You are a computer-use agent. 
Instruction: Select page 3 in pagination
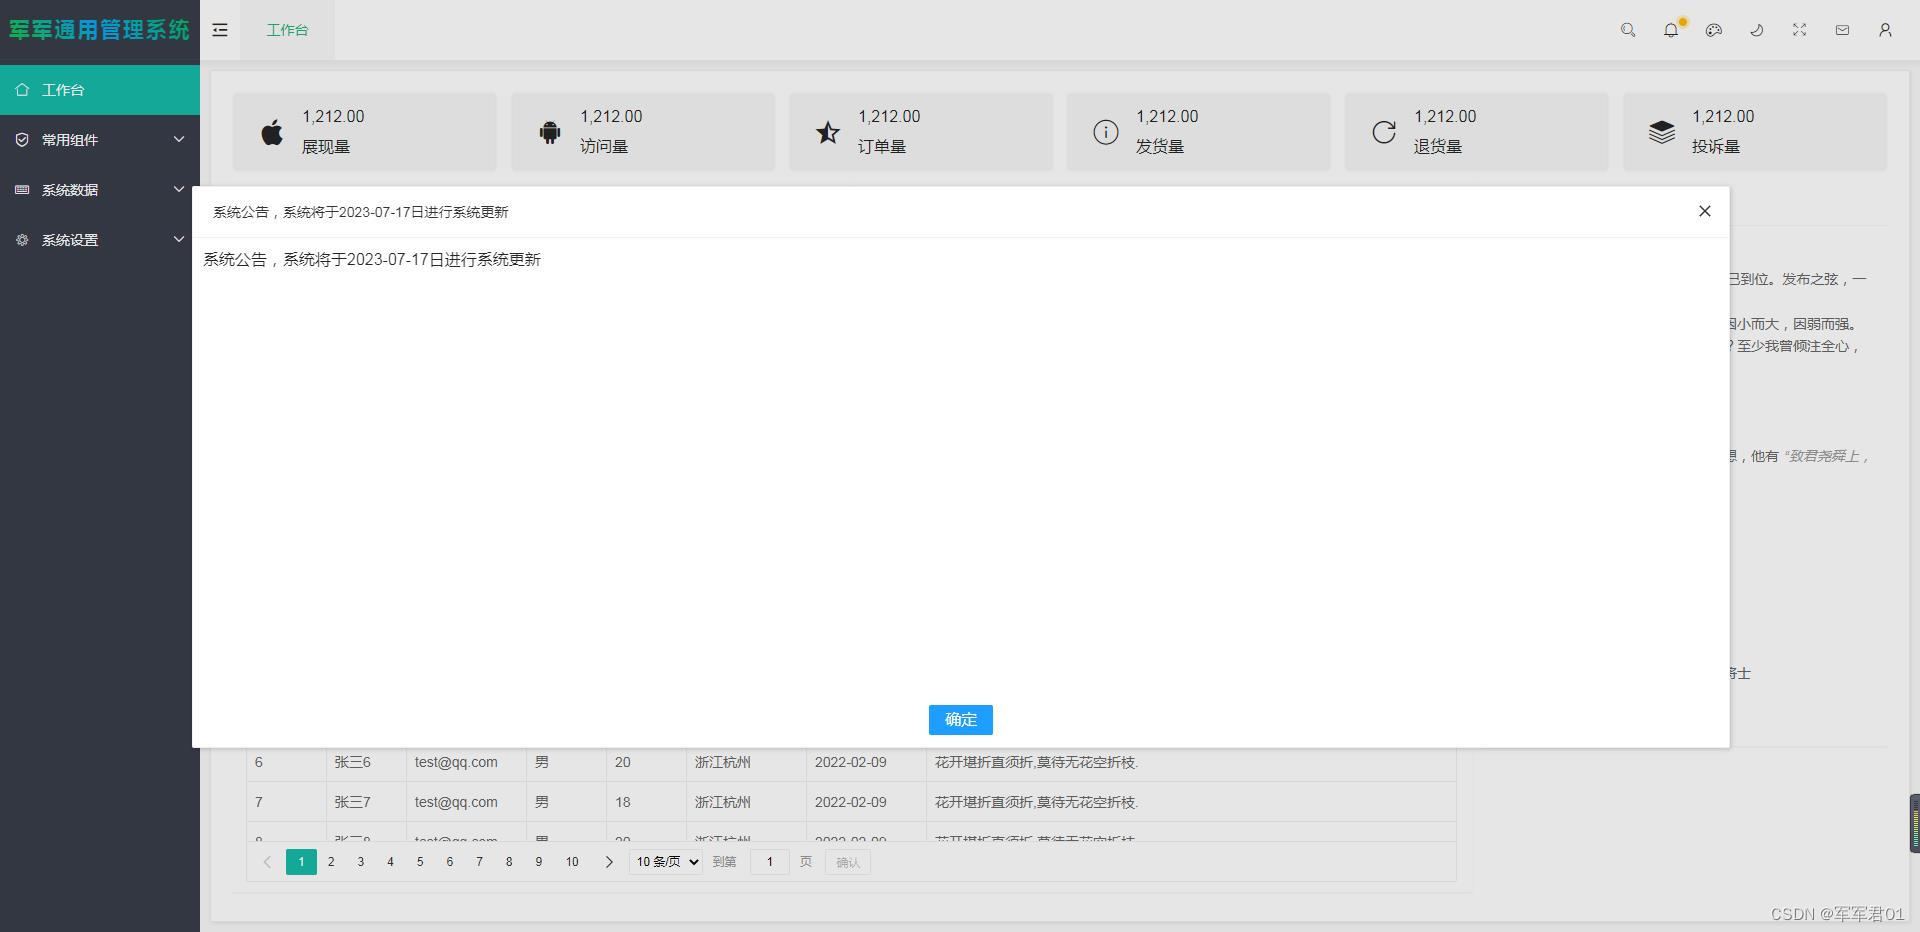pyautogui.click(x=361, y=862)
